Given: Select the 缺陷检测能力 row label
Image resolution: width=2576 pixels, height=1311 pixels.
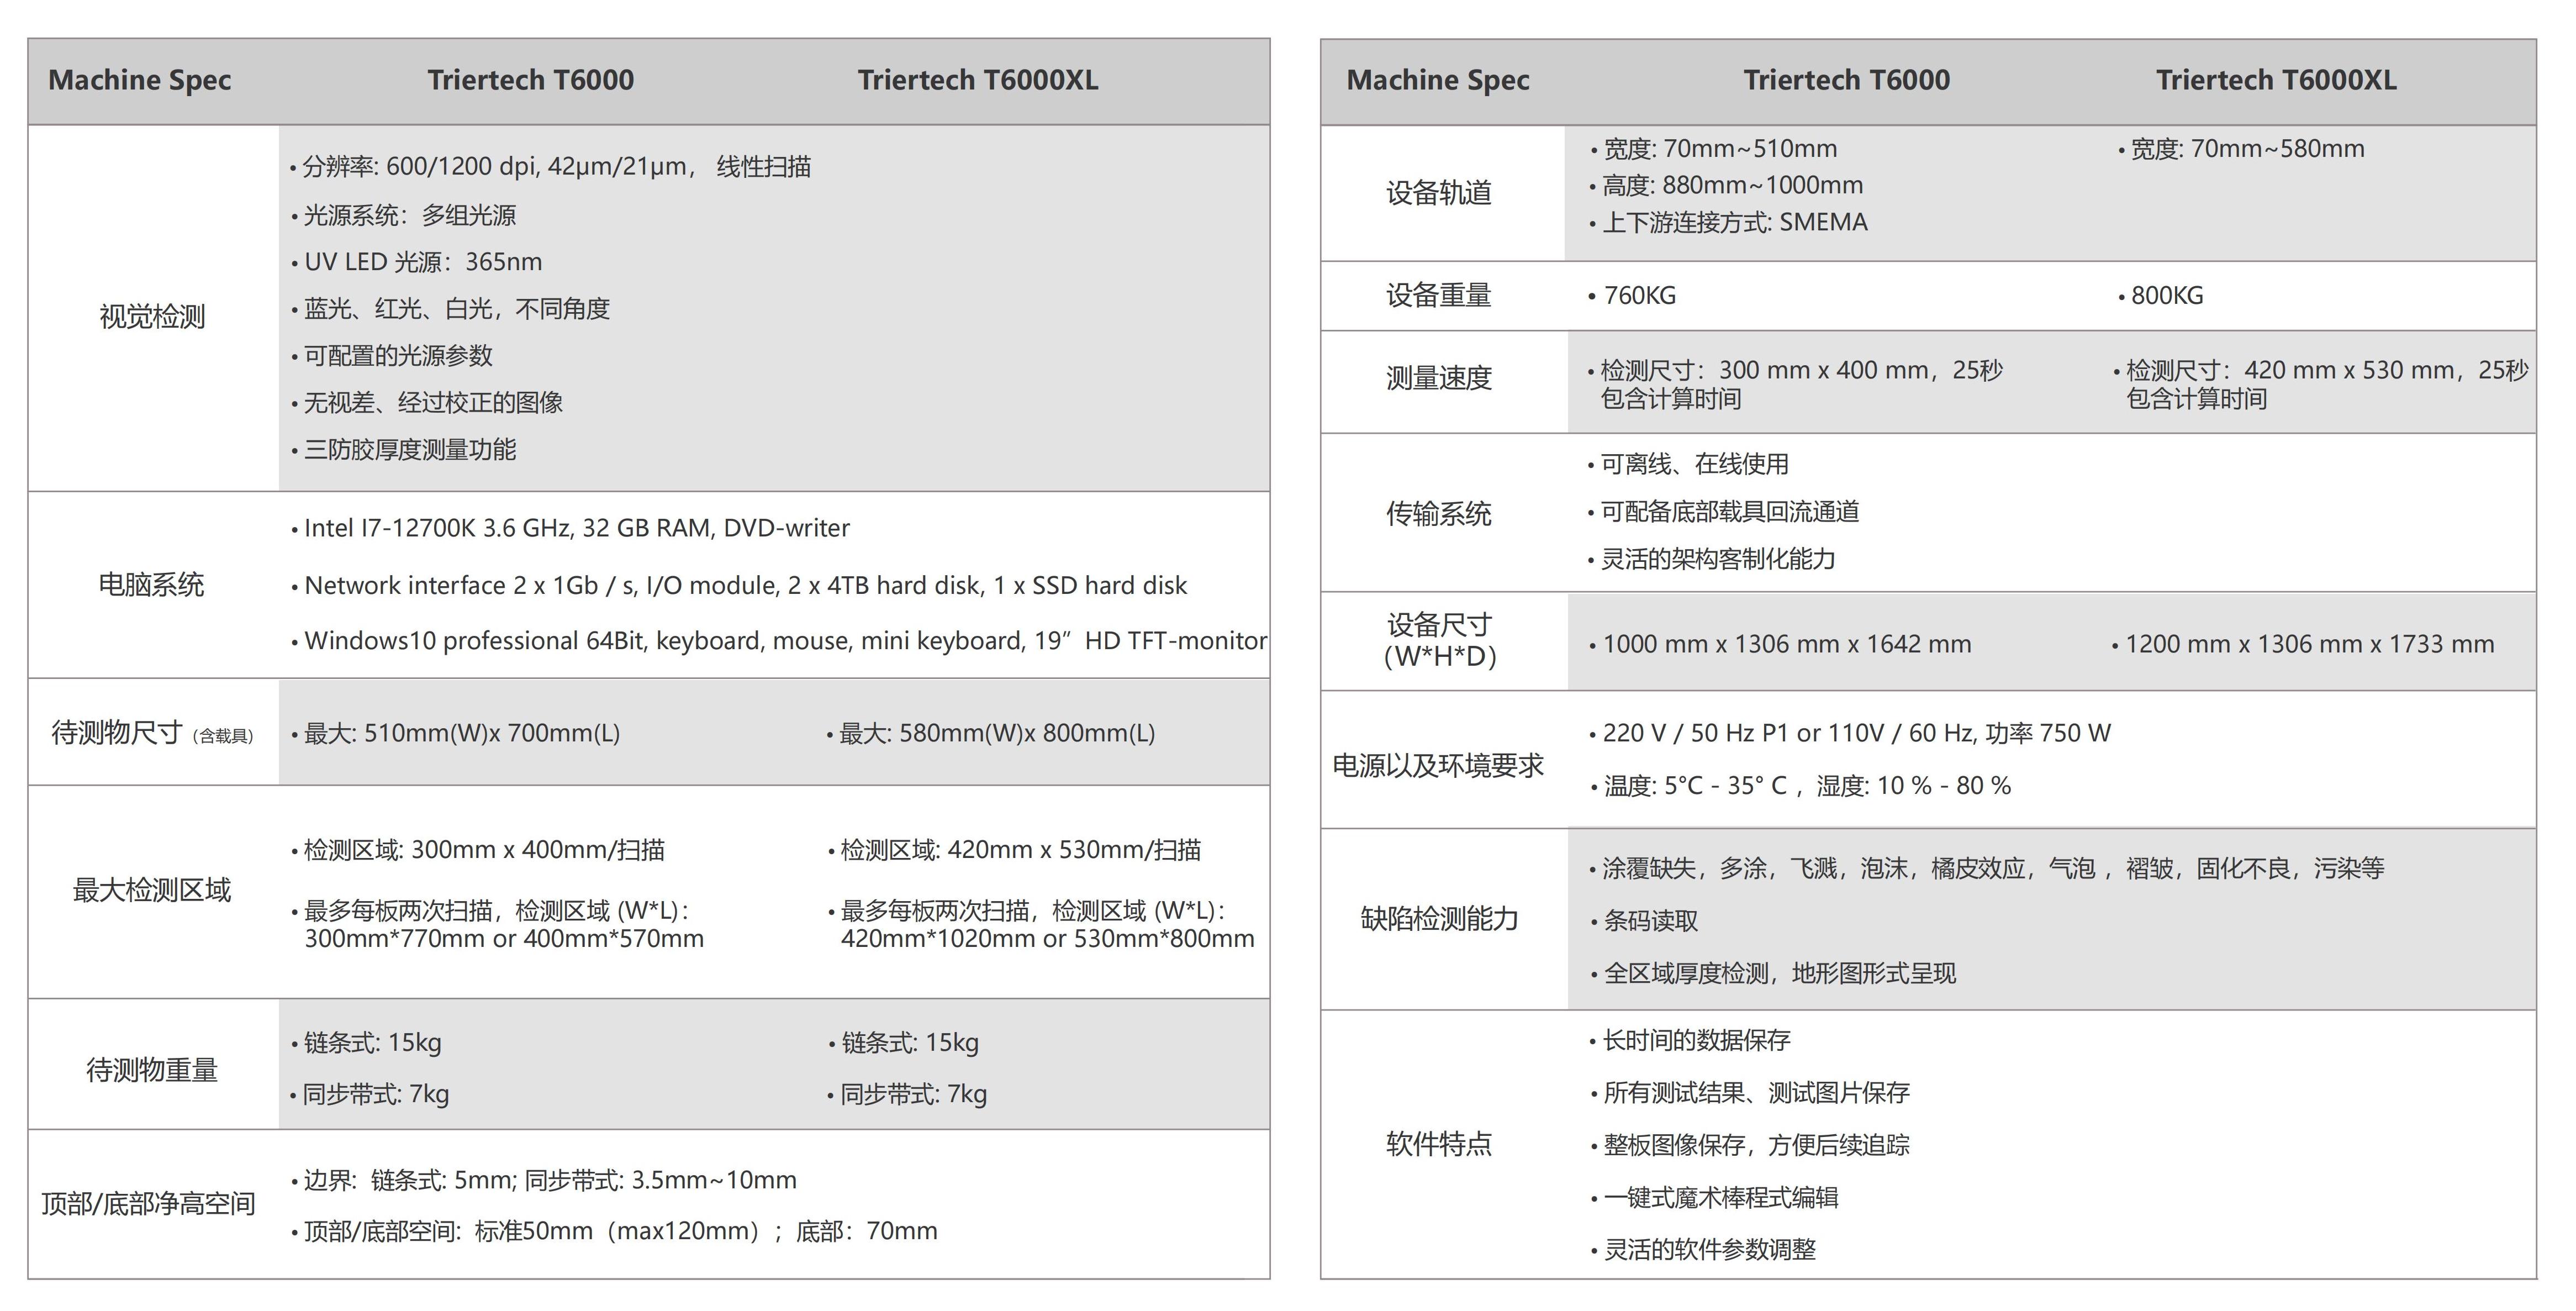Looking at the screenshot, I should (x=1439, y=919).
